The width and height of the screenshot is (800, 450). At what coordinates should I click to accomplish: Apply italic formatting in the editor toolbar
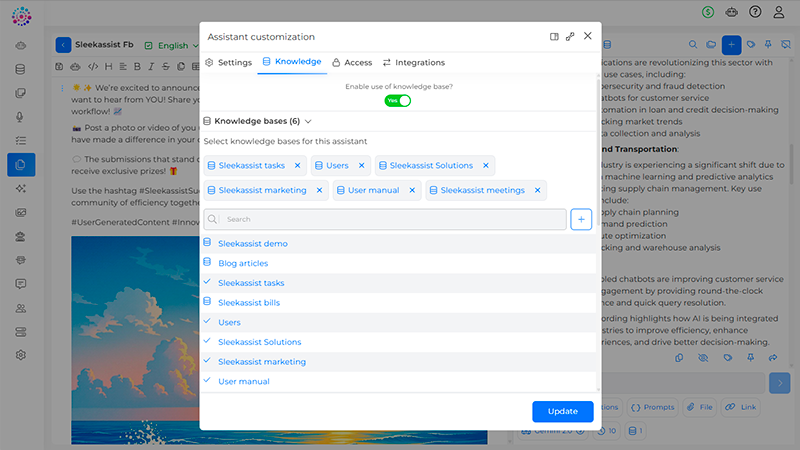(x=151, y=66)
